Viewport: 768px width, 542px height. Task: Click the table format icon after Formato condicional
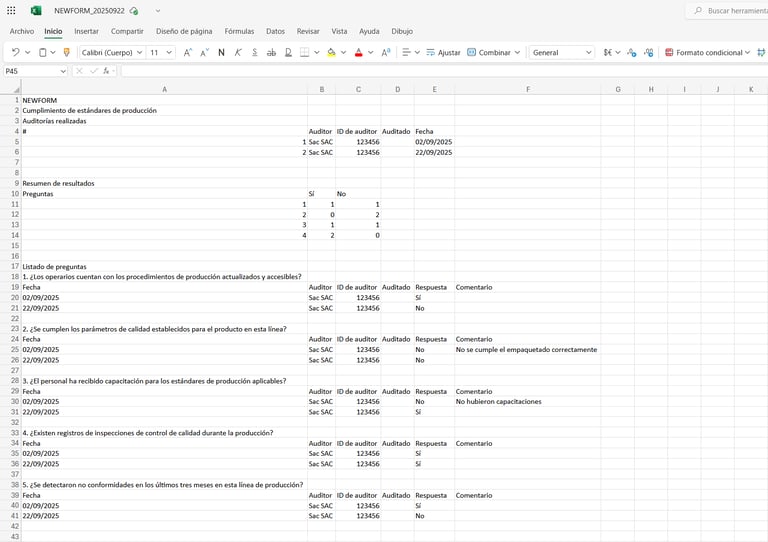761,52
